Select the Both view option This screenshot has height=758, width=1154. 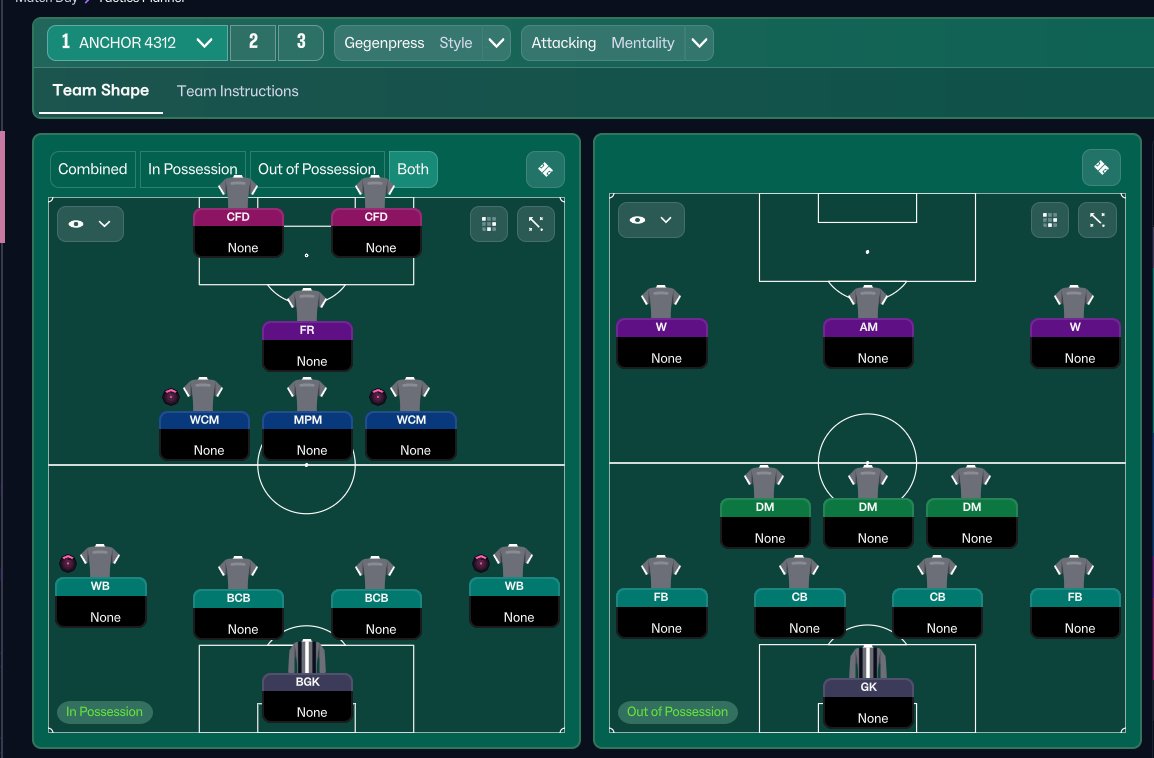(x=413, y=169)
